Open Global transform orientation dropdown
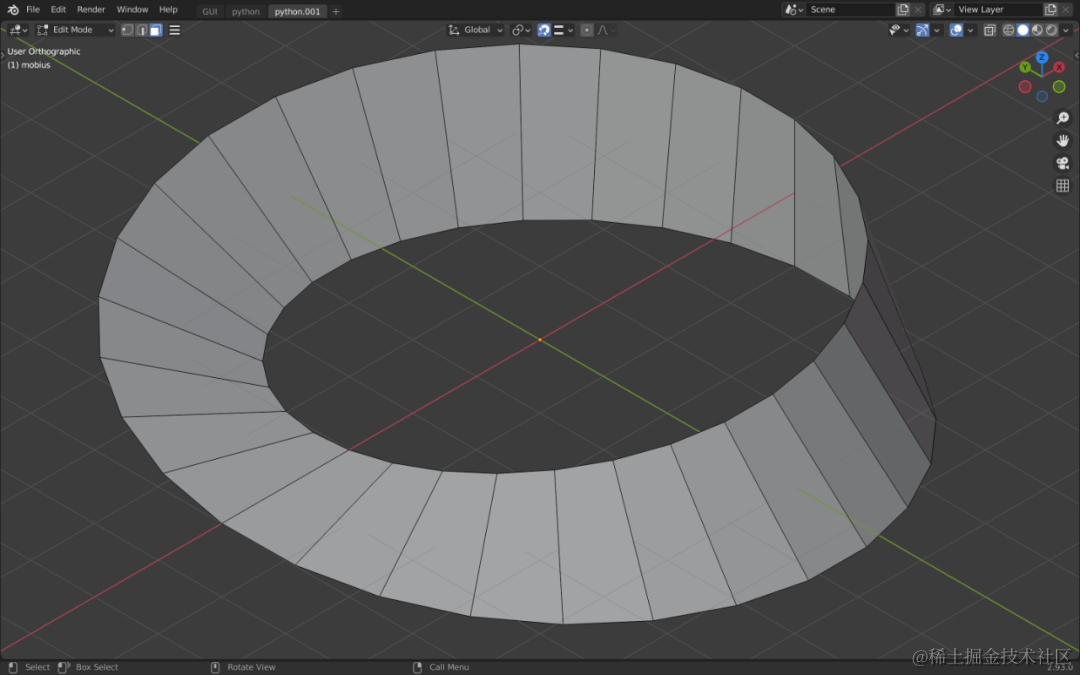The height and width of the screenshot is (675, 1080). click(x=475, y=30)
